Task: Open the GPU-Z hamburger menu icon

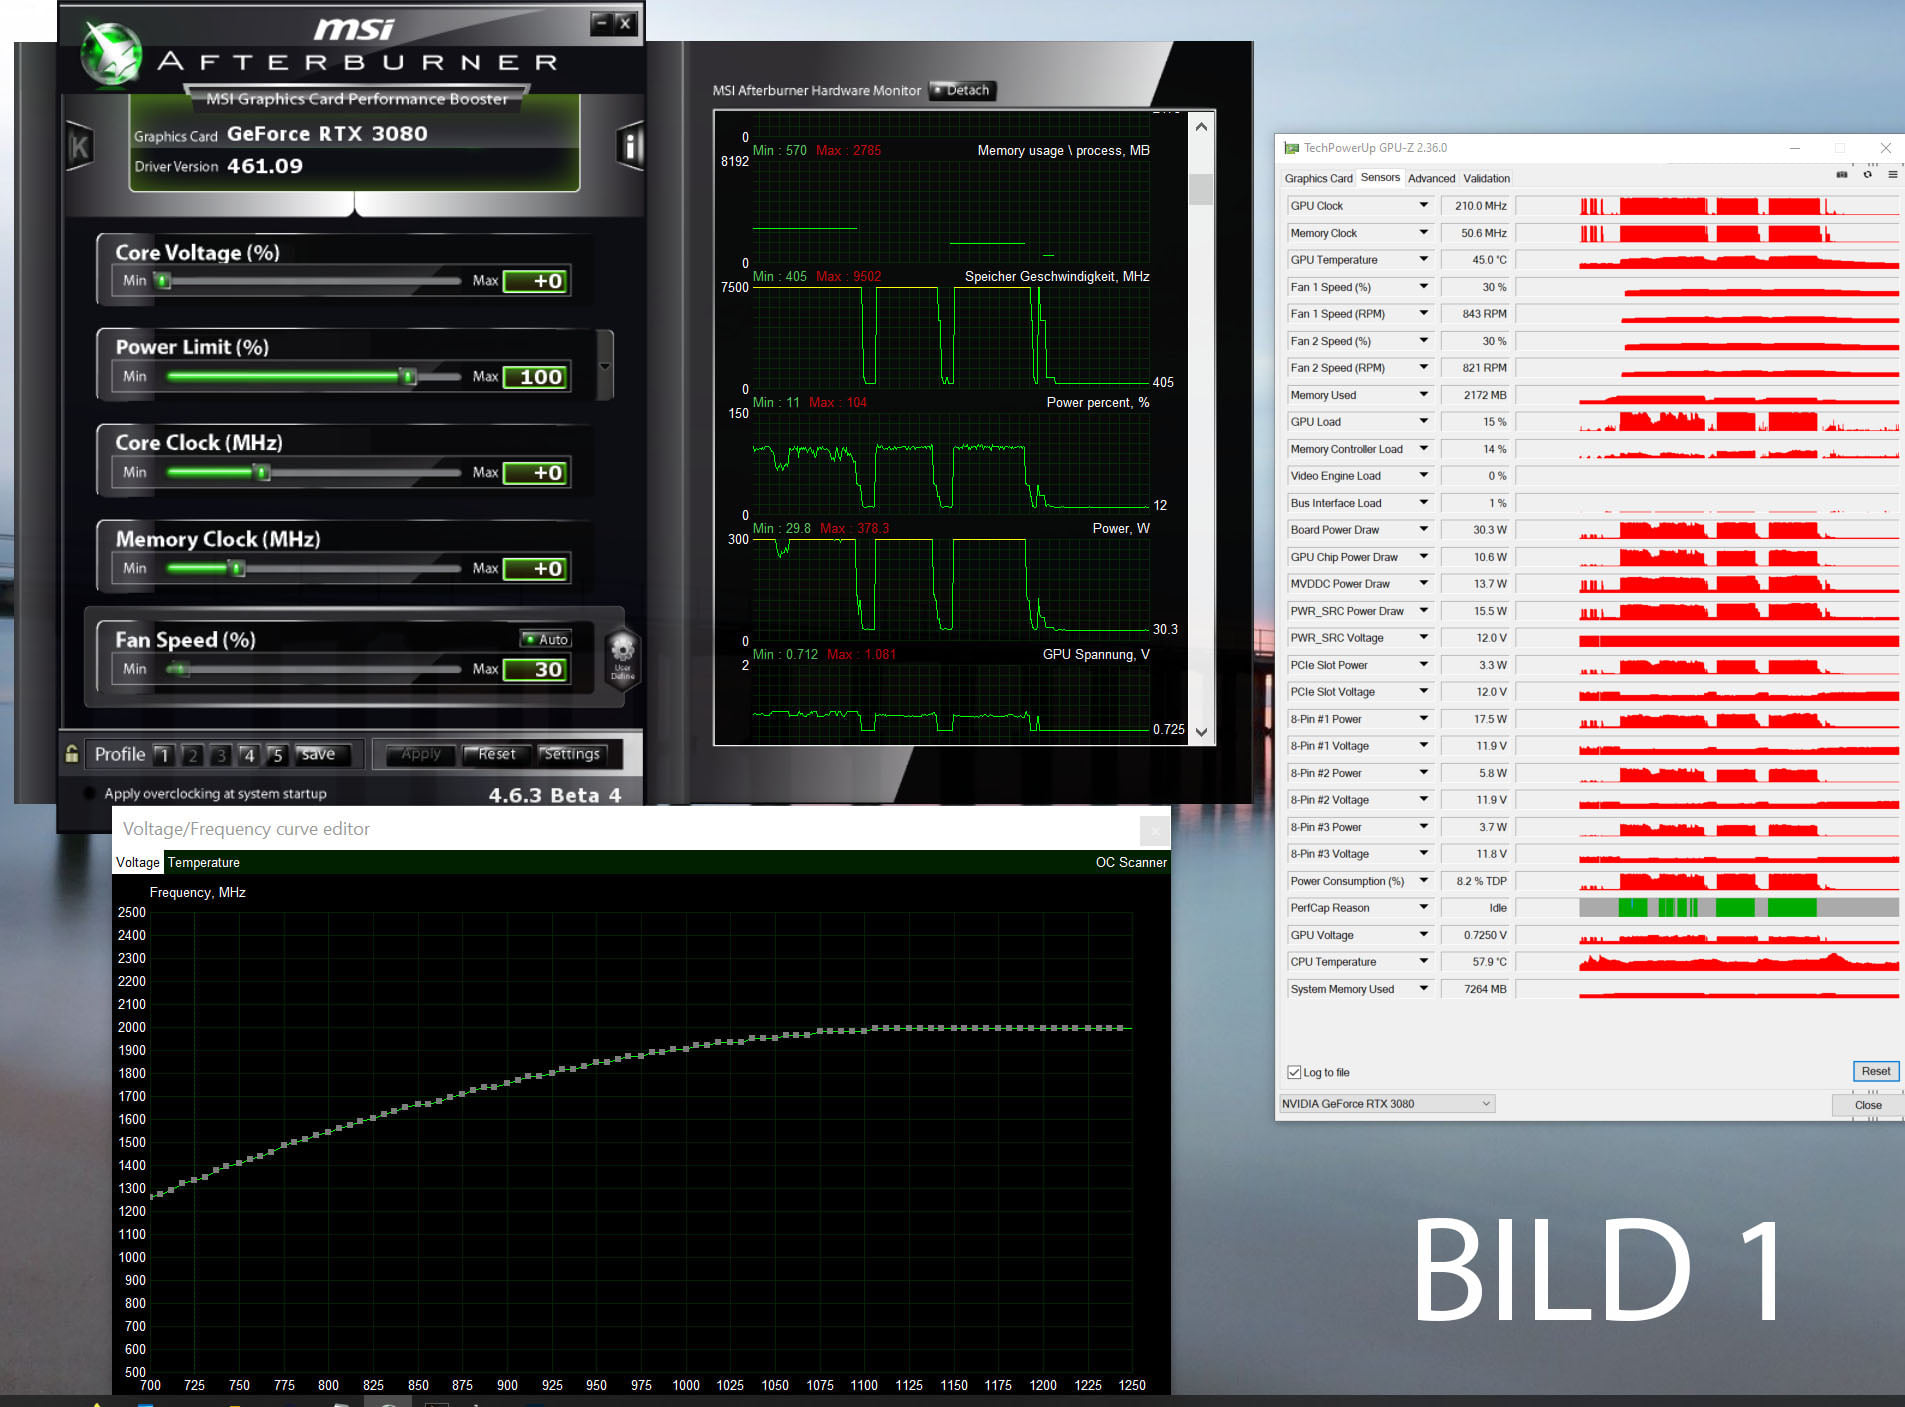Action: (1892, 175)
